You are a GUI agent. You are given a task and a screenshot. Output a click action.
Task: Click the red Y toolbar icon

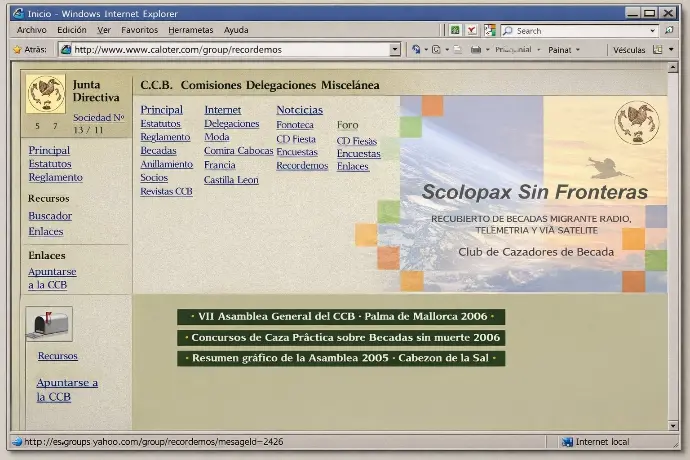(x=472, y=30)
